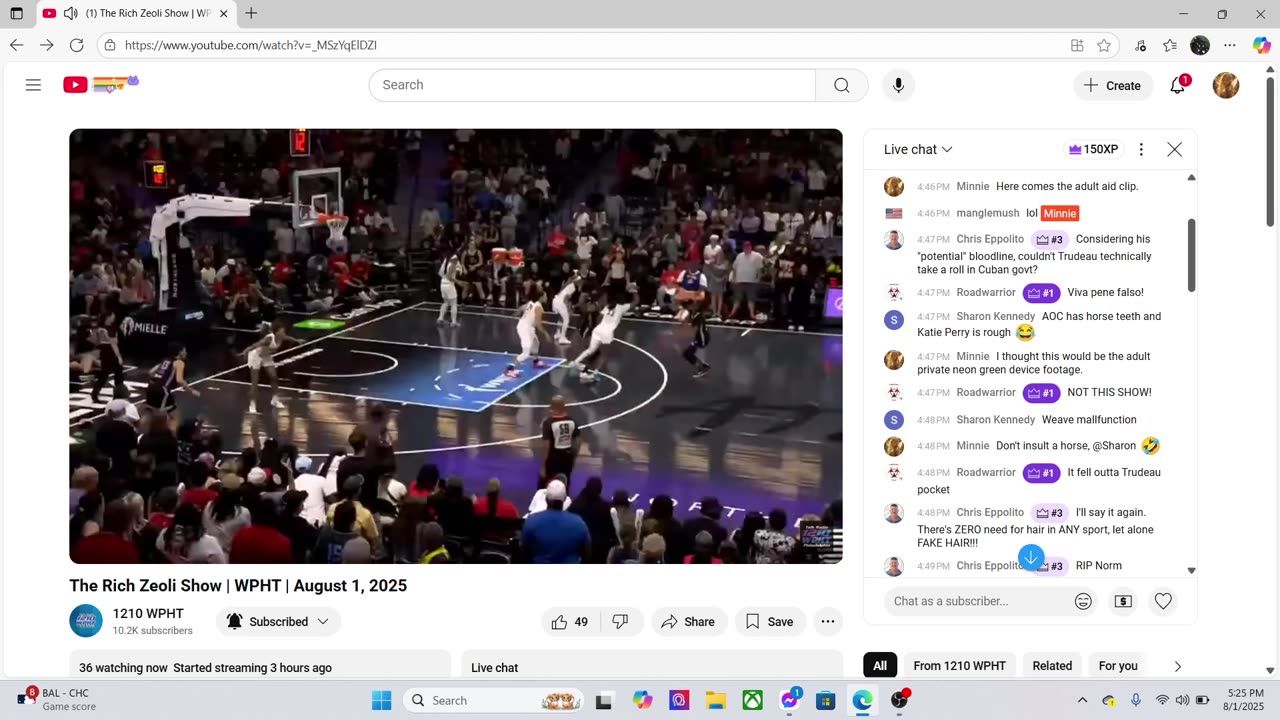Click the browser address bar URL

coord(251,45)
